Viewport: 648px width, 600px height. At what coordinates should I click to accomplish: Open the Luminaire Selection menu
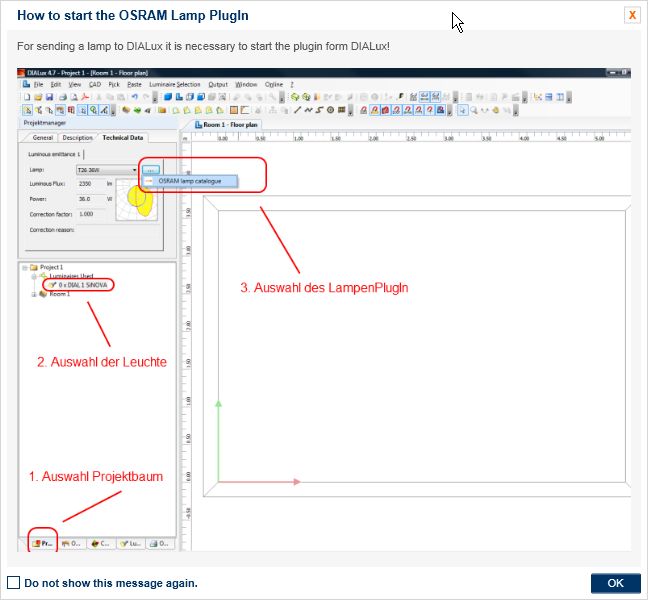click(x=175, y=85)
